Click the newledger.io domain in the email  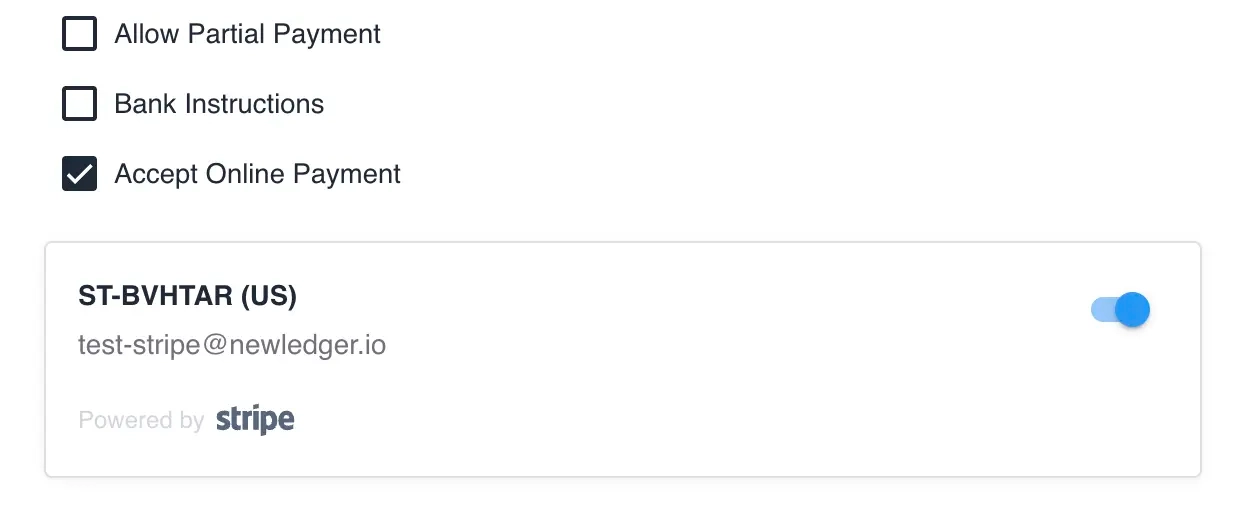click(308, 345)
